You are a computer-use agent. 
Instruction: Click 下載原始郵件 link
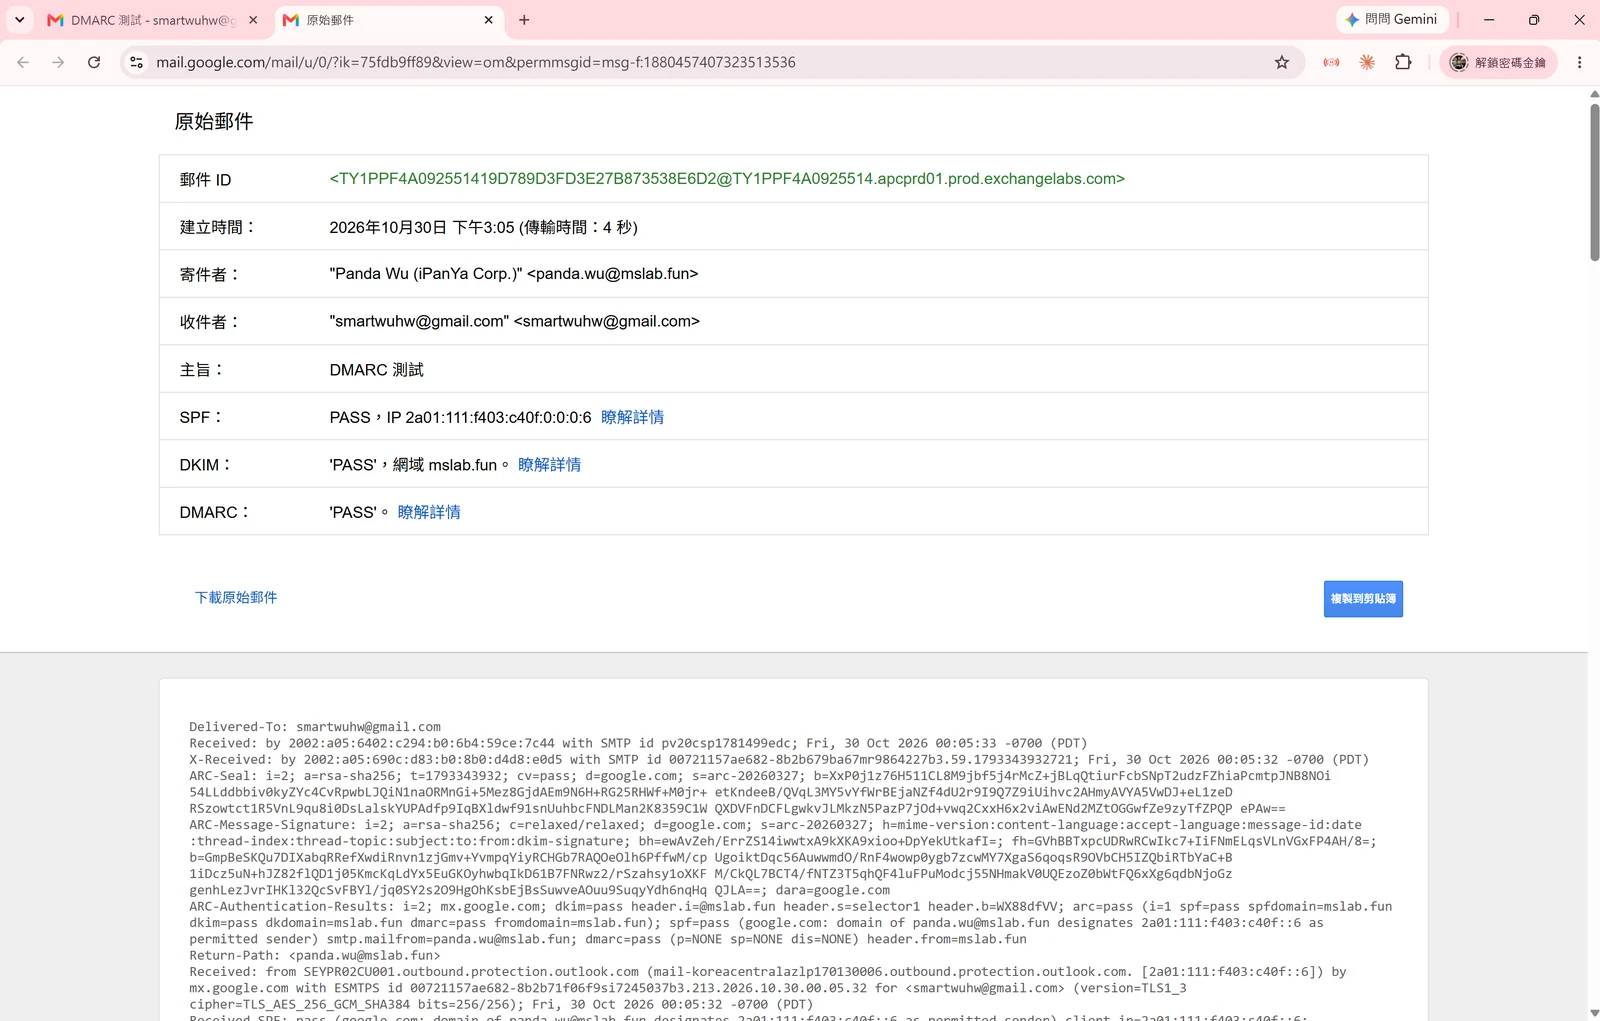236,597
